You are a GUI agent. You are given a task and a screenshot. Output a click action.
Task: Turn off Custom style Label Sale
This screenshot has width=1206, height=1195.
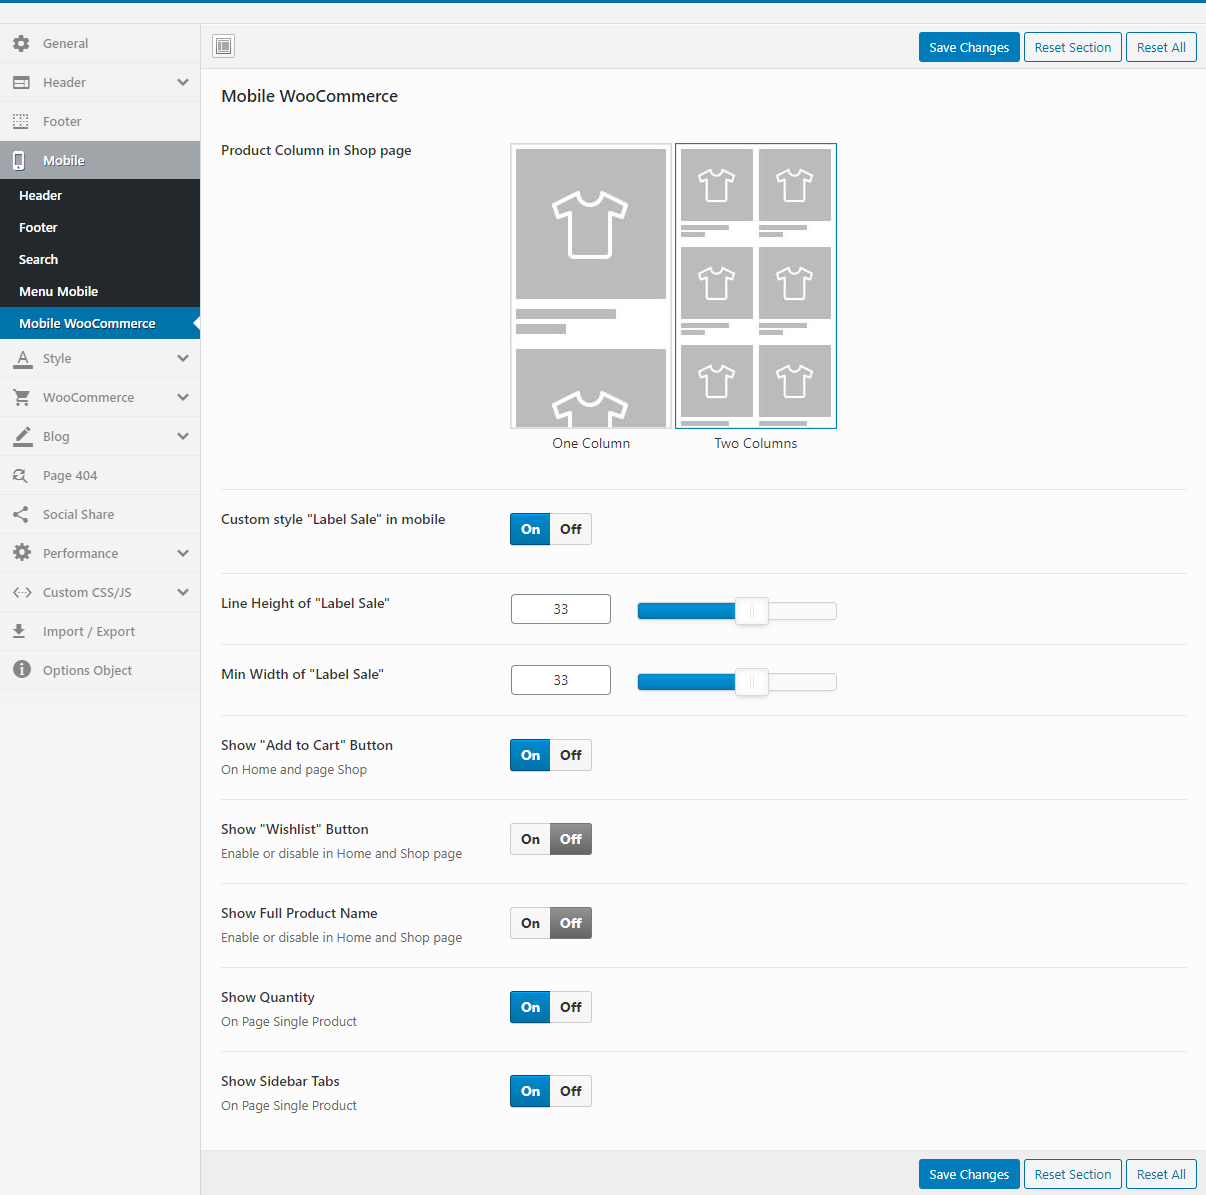[571, 529]
